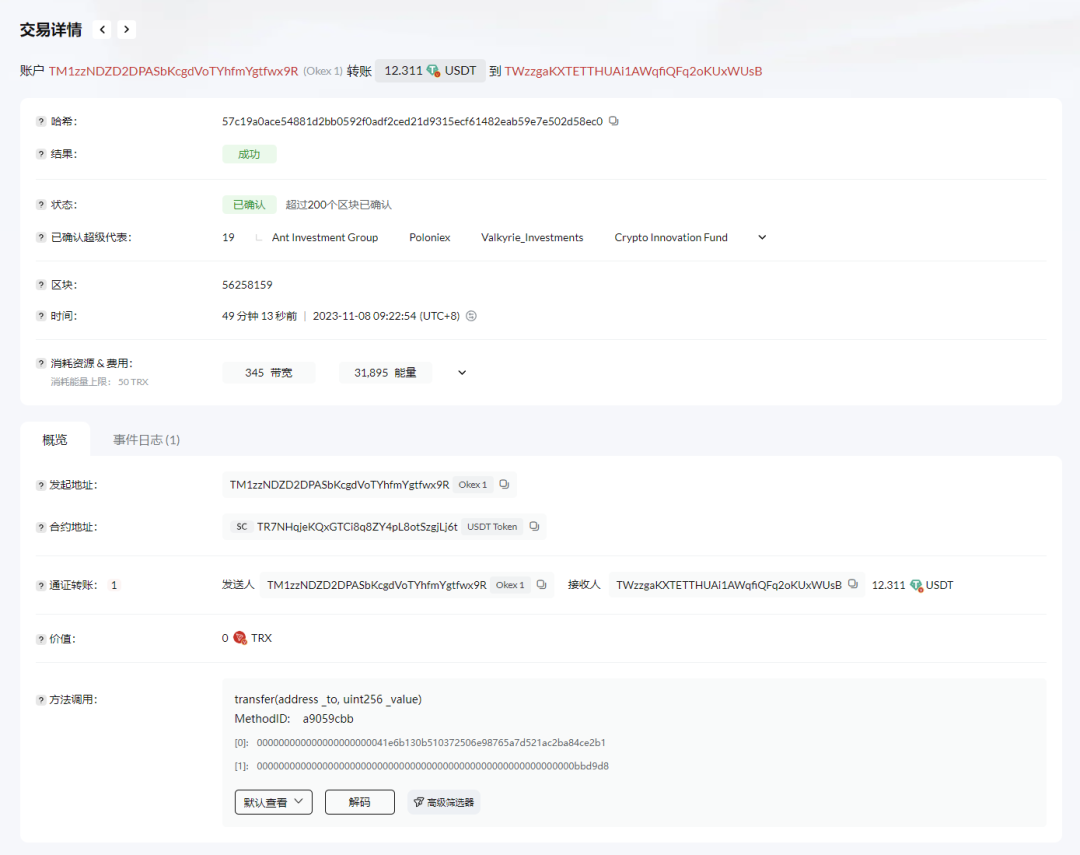The image size is (1080, 855).
Task: Click help icon beside 方法调用
Action: click(x=41, y=700)
